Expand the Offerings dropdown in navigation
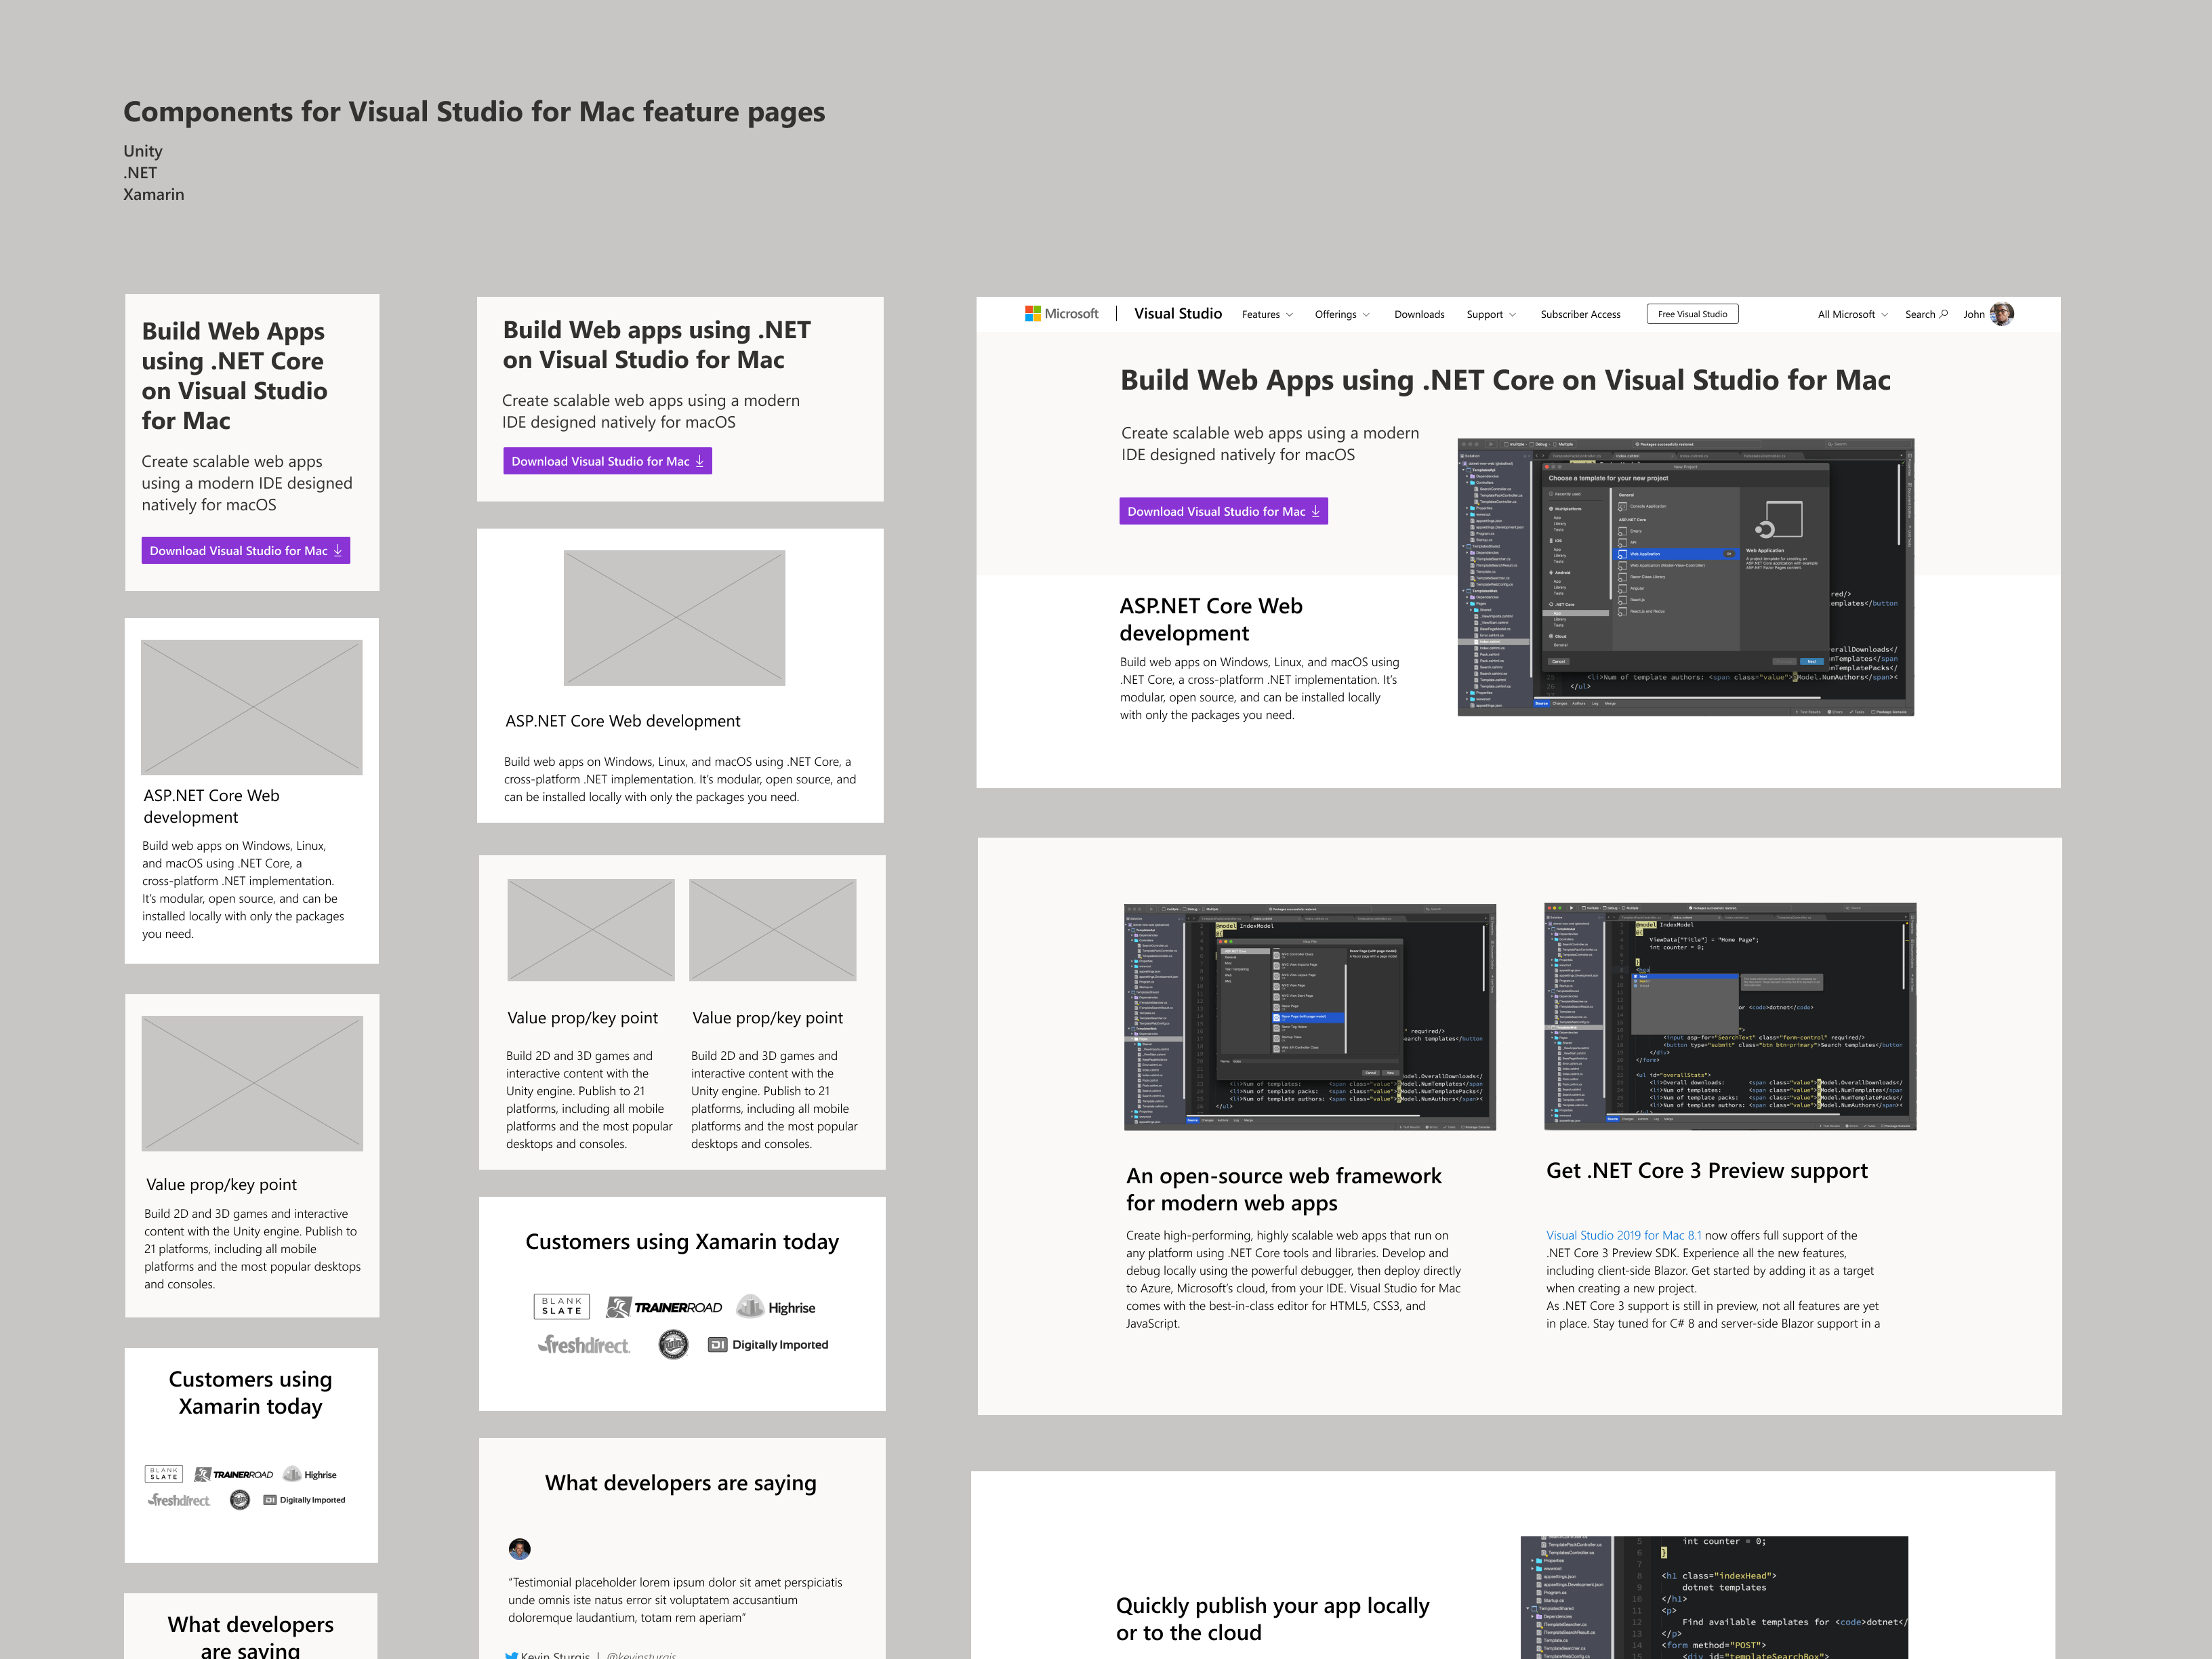 [x=1342, y=314]
